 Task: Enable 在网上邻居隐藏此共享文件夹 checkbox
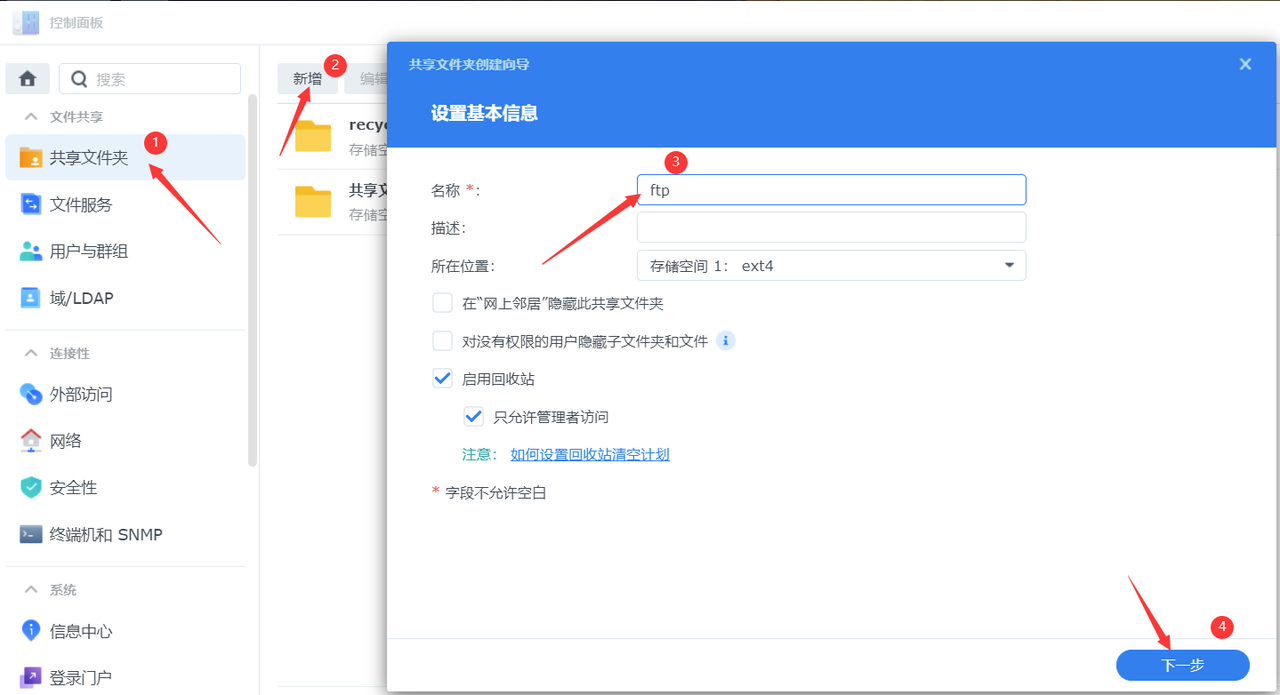click(x=443, y=303)
